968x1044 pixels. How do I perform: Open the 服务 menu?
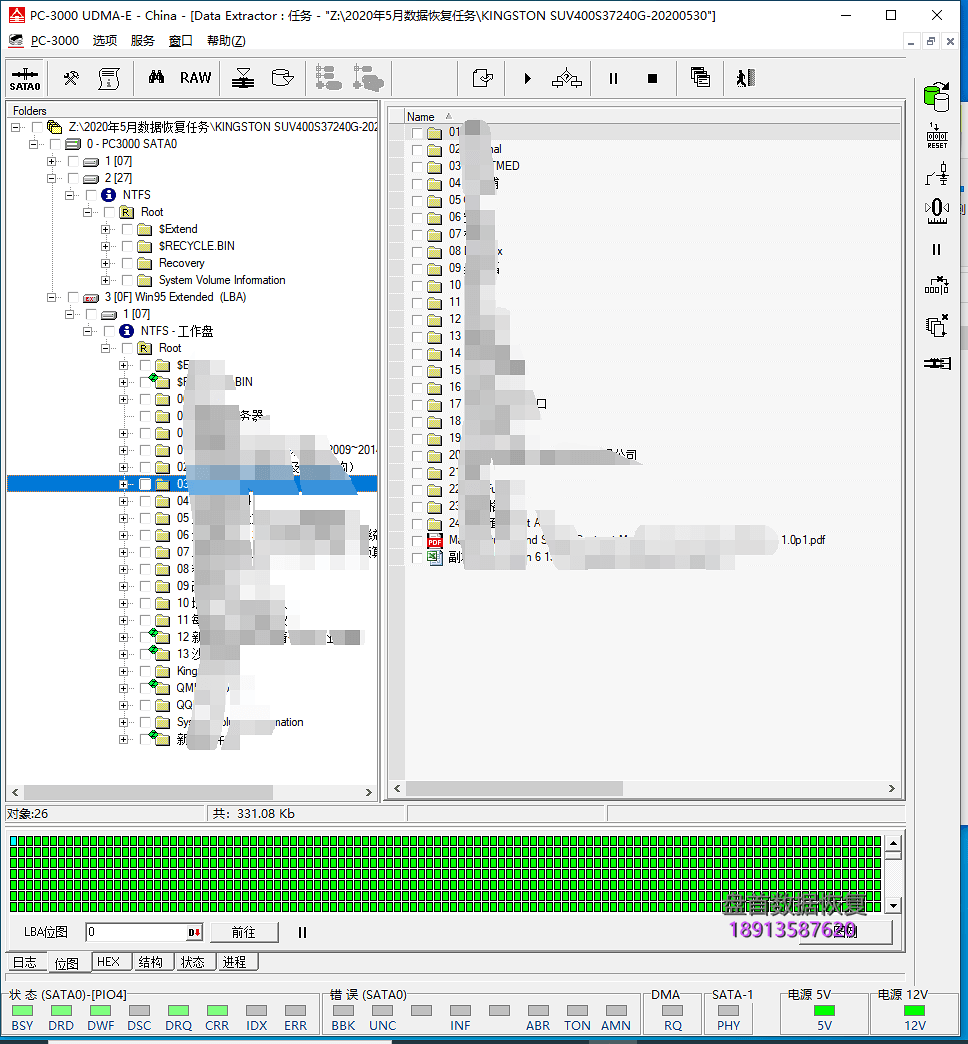(x=142, y=41)
